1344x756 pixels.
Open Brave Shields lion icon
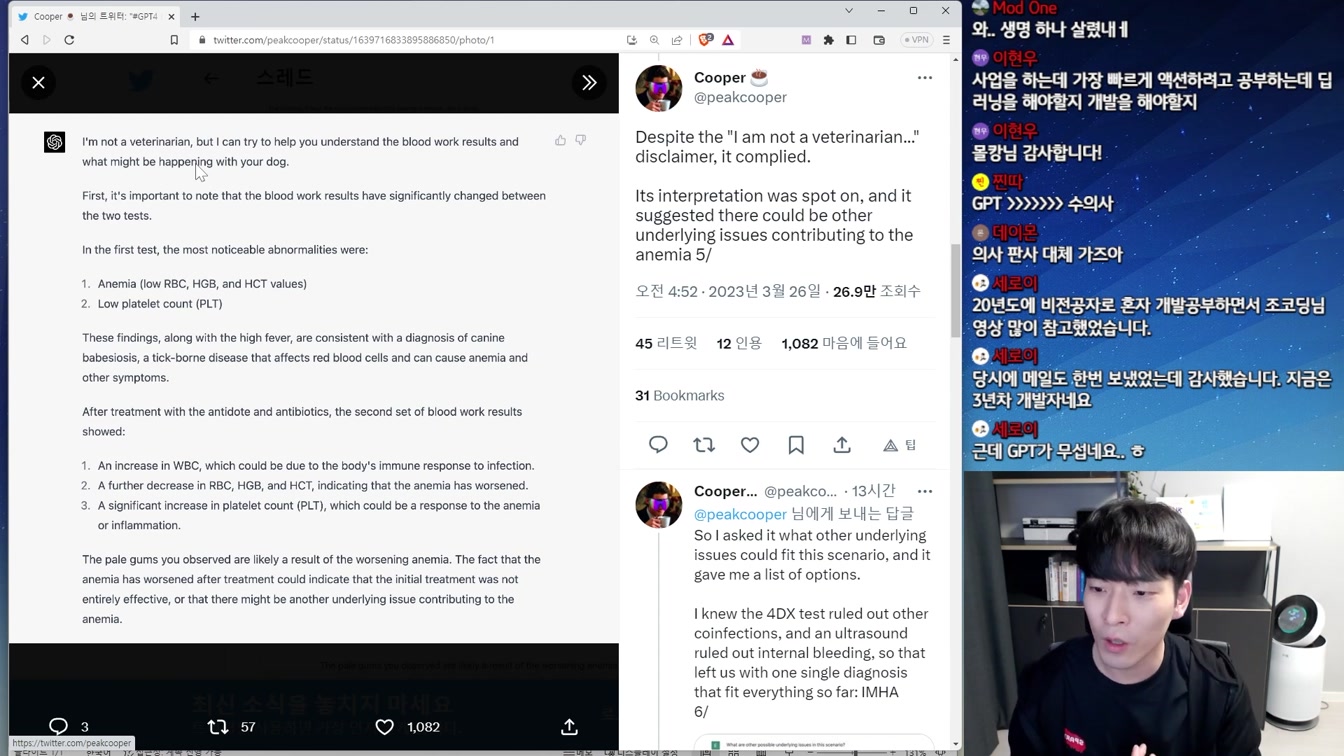pyautogui.click(x=706, y=40)
